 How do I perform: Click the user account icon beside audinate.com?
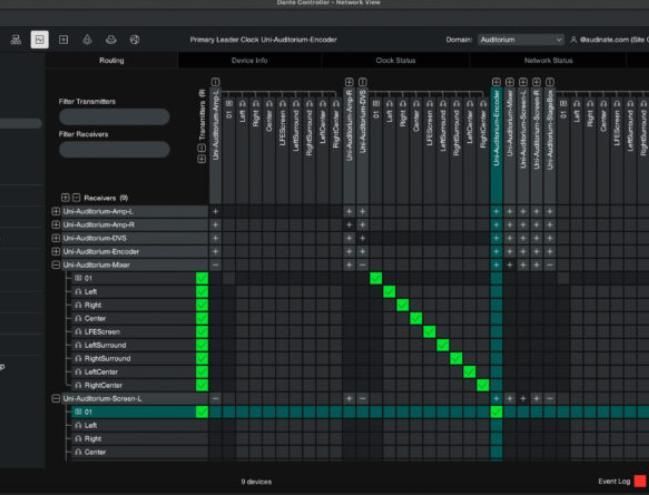[573, 40]
